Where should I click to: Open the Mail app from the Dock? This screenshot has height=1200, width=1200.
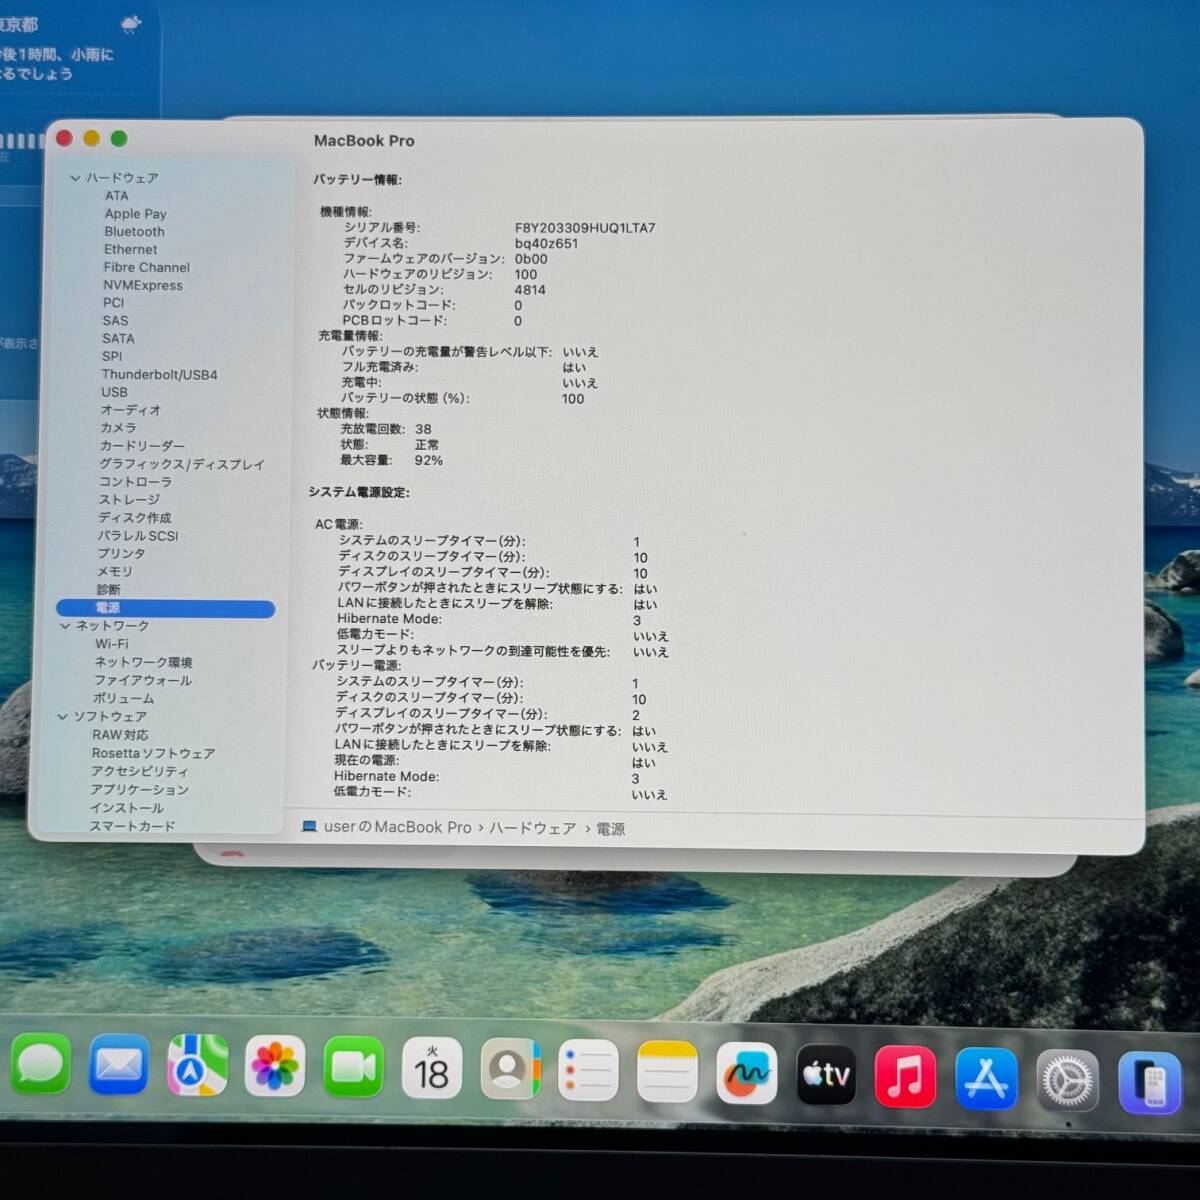(x=118, y=1066)
